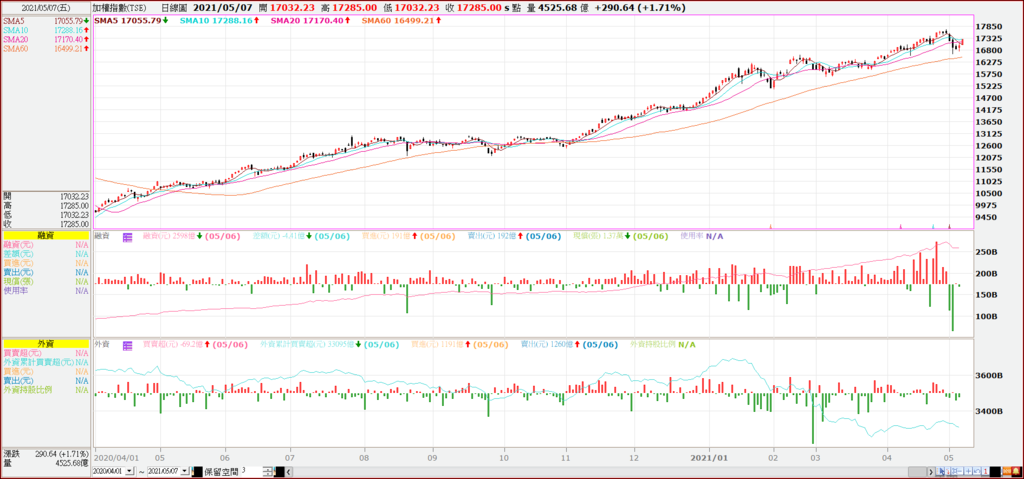Click the yellow 外資 panel header

click(46, 343)
